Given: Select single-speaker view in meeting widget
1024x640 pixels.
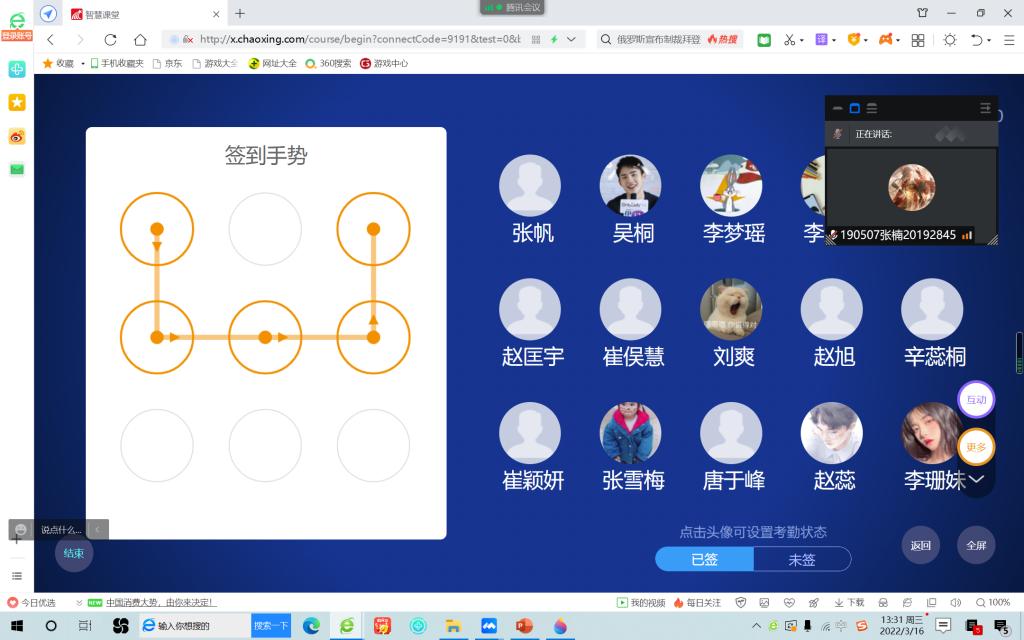Looking at the screenshot, I should pyautogui.click(x=855, y=108).
